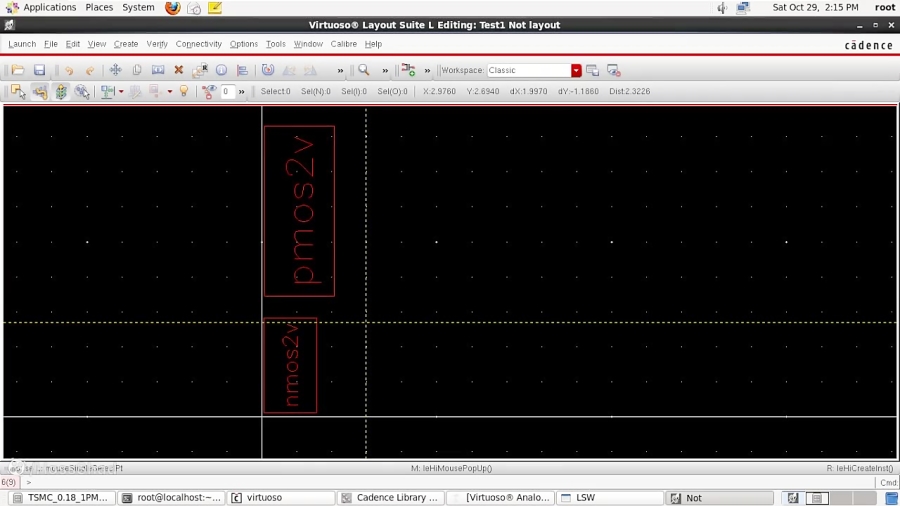900x506 pixels.
Task: Open the Edit menu
Action: pos(72,44)
